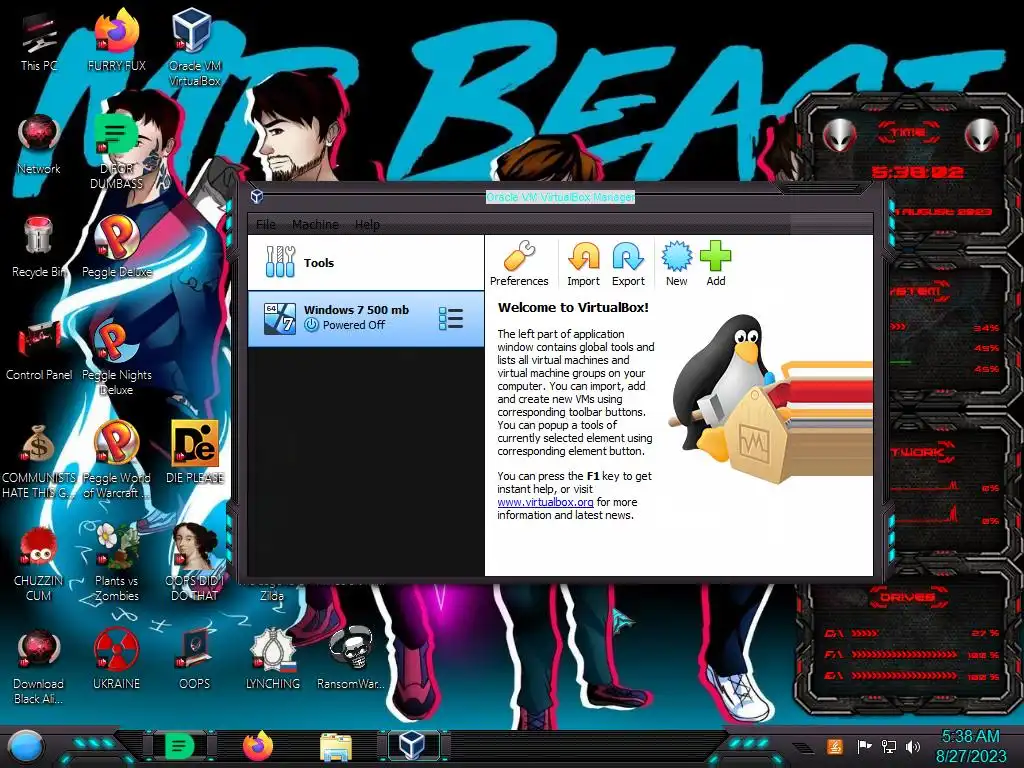Follow the www.virtualbox.org link

pos(545,502)
